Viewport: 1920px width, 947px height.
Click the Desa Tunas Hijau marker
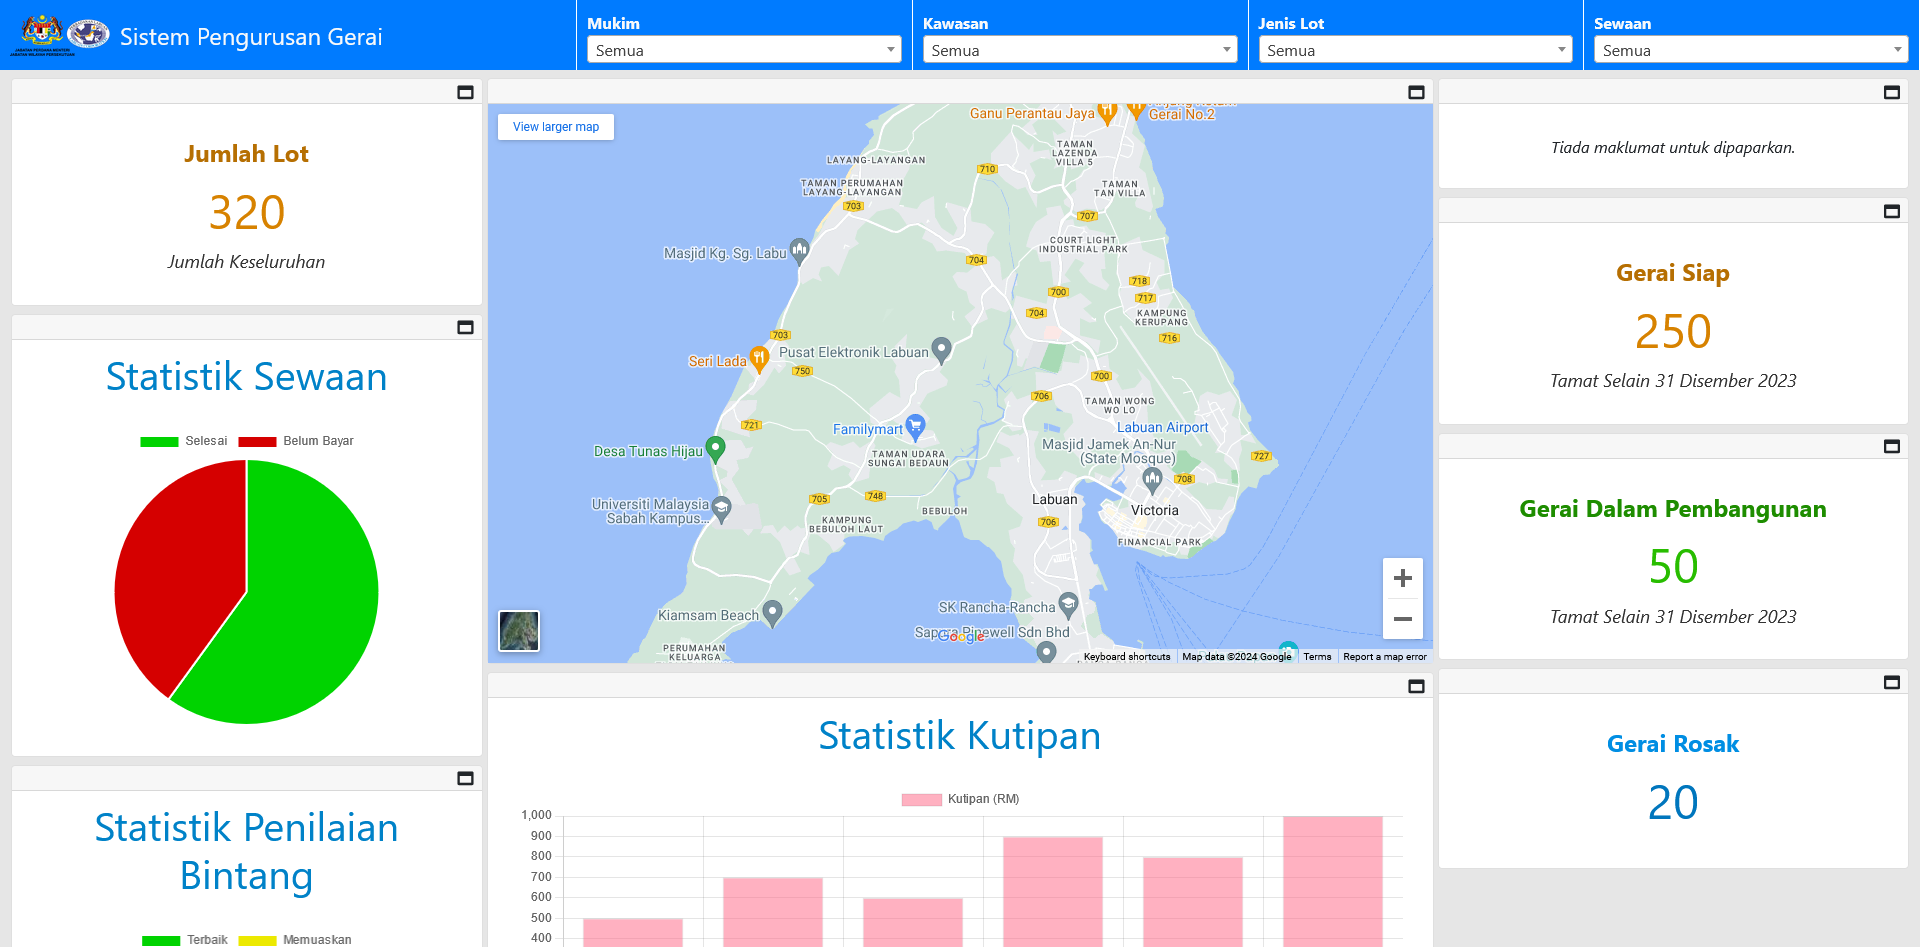pyautogui.click(x=715, y=449)
